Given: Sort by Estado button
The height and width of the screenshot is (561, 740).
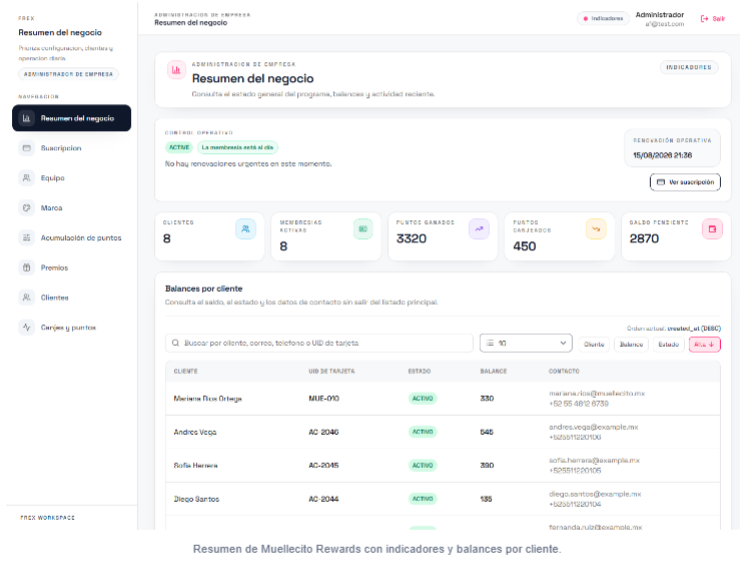Looking at the screenshot, I should click(x=669, y=344).
